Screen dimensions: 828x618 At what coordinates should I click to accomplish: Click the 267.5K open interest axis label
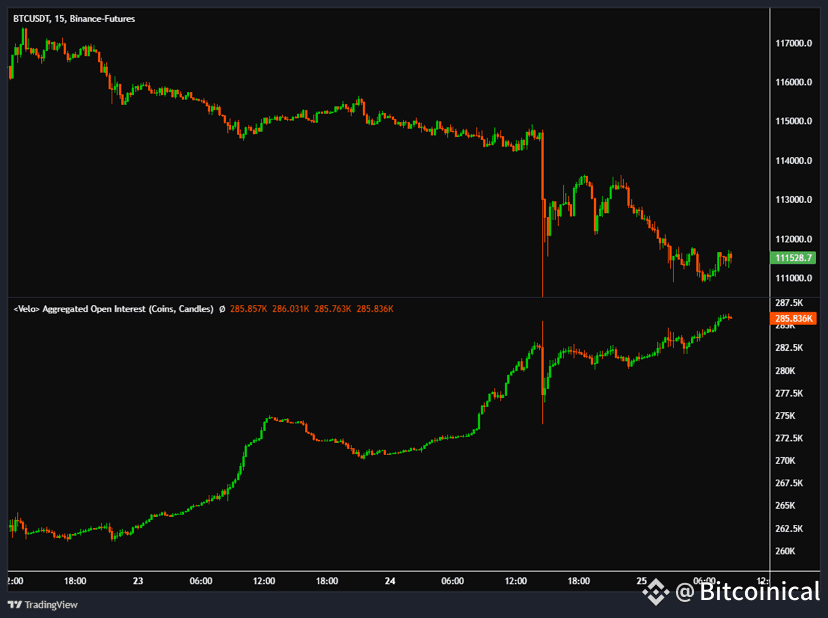(x=789, y=483)
